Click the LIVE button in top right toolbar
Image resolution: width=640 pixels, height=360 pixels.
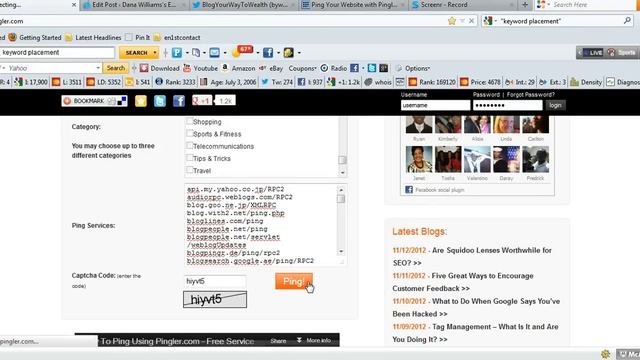592,53
